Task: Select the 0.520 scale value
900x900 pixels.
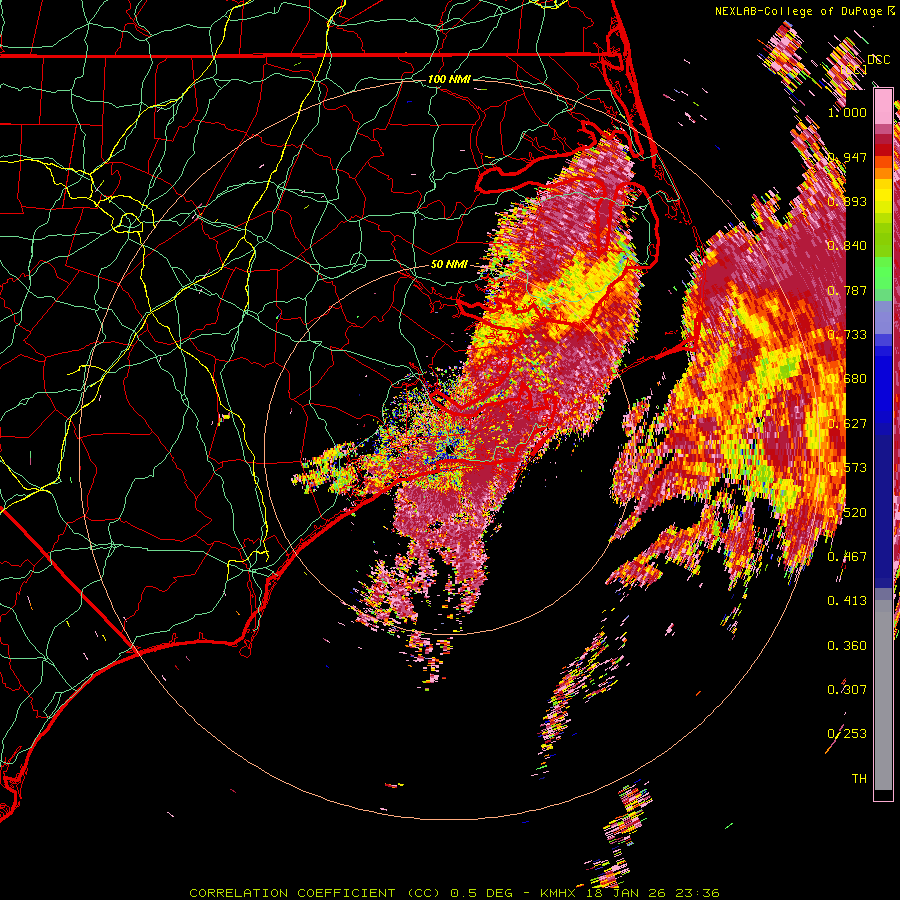Action: pos(847,513)
